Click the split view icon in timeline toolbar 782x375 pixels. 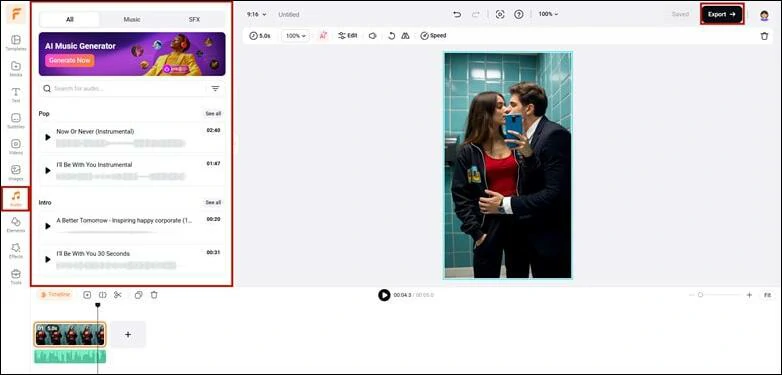[102, 295]
